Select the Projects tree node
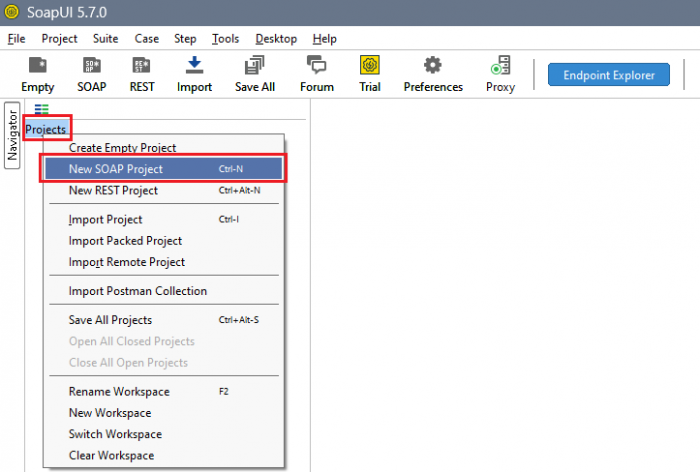This screenshot has height=472, width=700. (46, 129)
